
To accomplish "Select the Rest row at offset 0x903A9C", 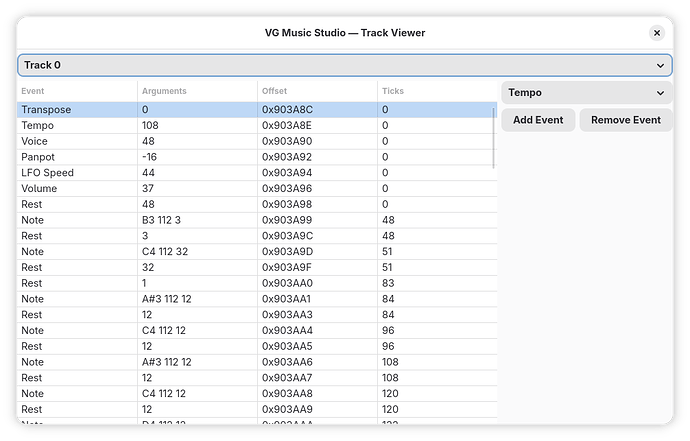I will point(257,236).
